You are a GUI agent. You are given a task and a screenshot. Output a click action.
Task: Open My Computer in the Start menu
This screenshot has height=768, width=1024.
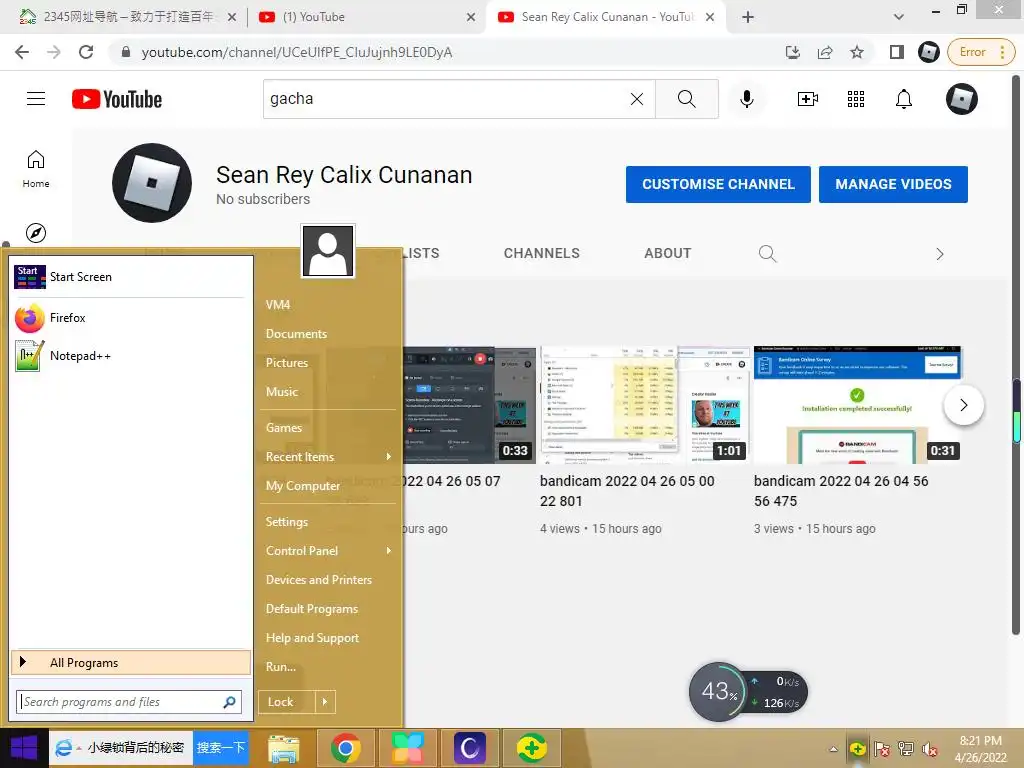click(302, 486)
